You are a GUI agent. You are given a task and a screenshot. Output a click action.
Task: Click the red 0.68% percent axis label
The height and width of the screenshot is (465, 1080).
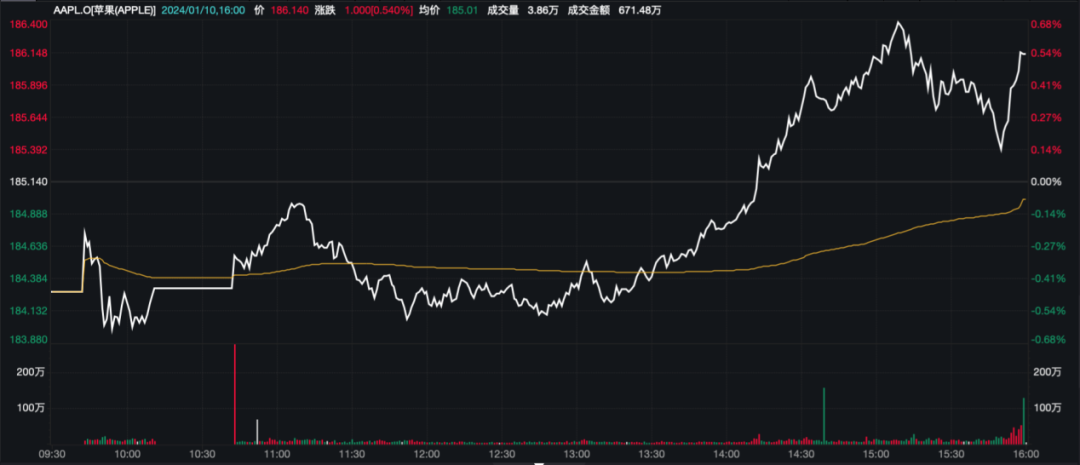pos(1048,25)
